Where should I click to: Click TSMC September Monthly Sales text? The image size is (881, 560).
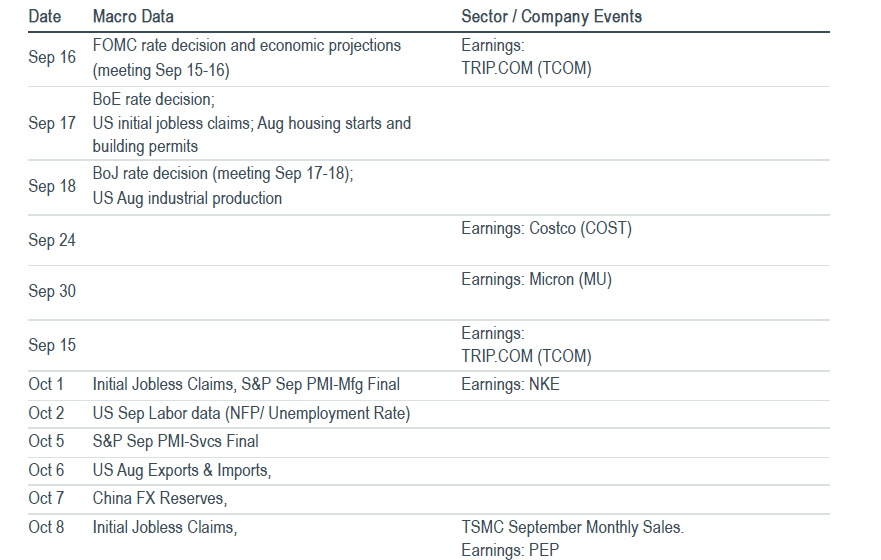pos(573,527)
